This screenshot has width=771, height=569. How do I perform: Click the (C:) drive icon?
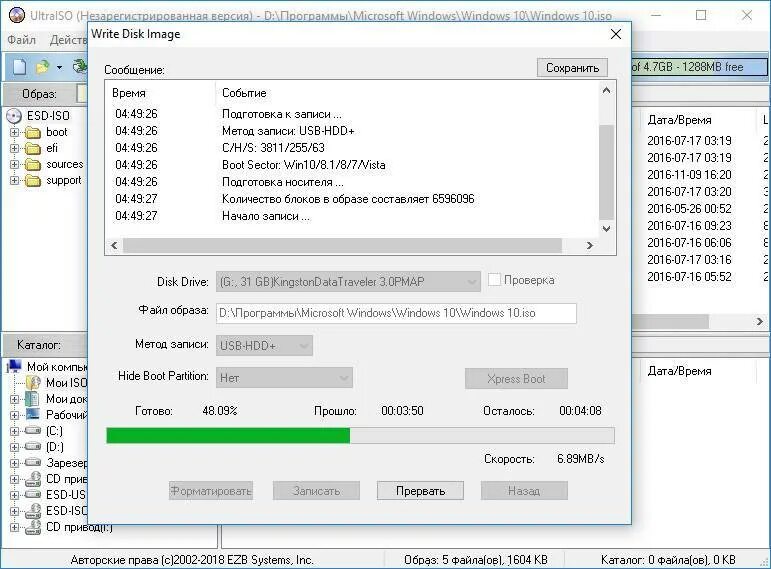pyautogui.click(x=33, y=431)
